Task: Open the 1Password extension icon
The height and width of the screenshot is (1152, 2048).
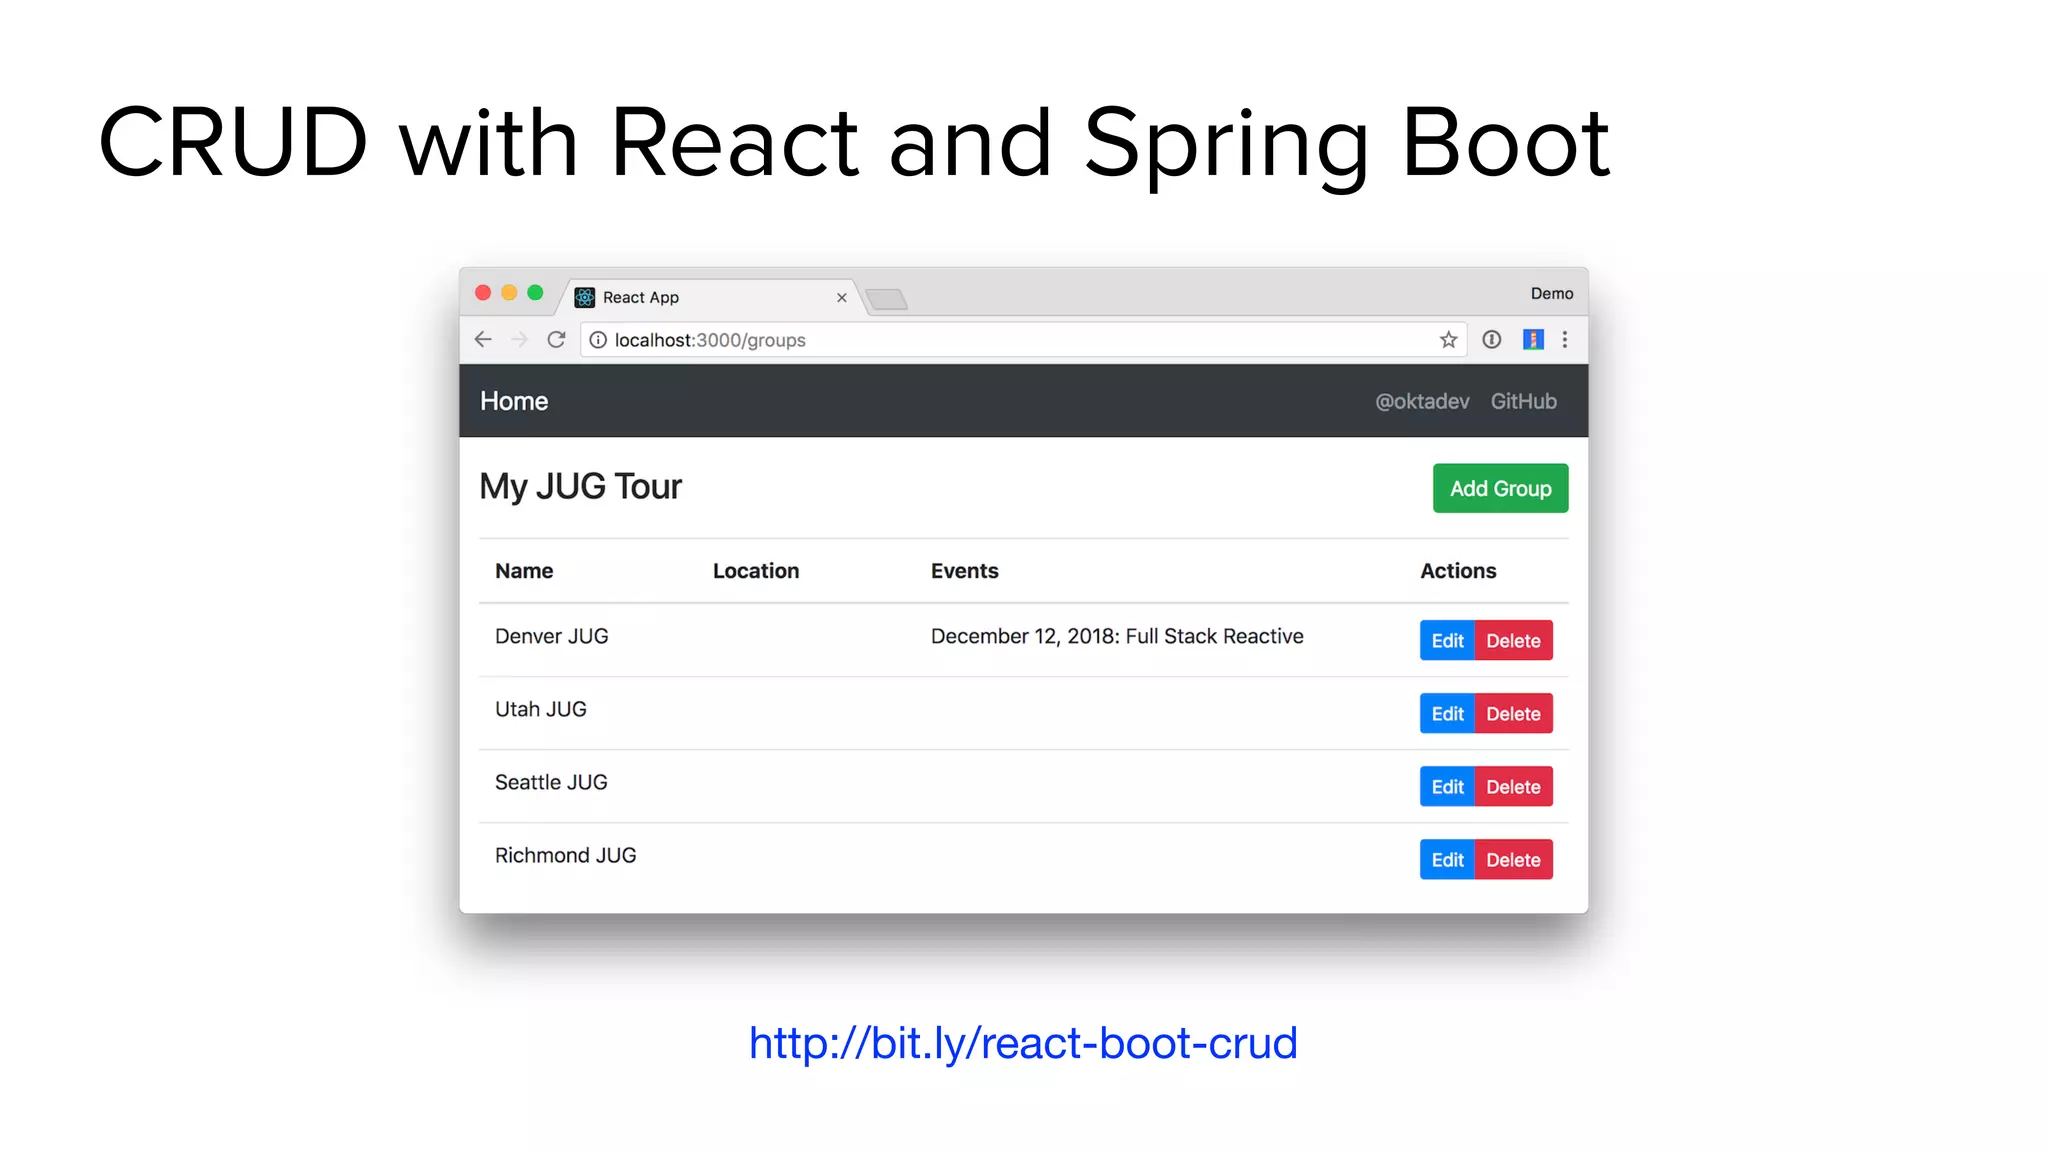Action: (1491, 340)
